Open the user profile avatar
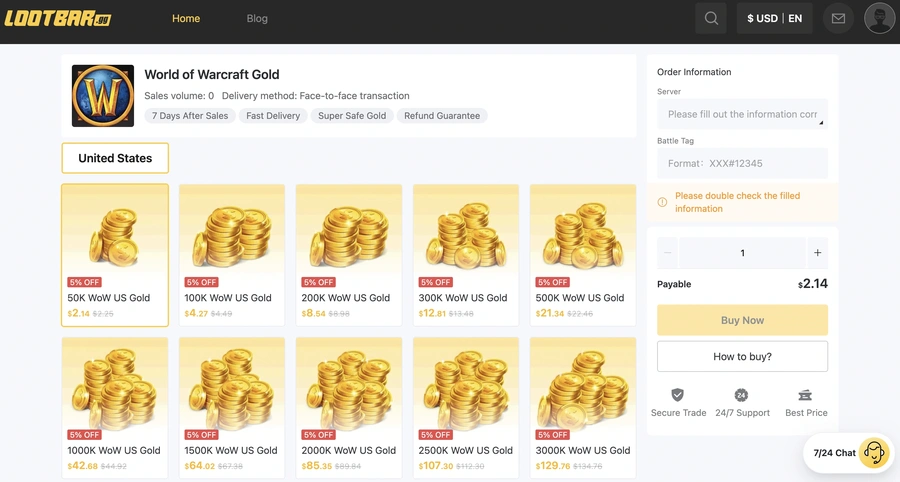The width and height of the screenshot is (900, 482). coord(879,18)
